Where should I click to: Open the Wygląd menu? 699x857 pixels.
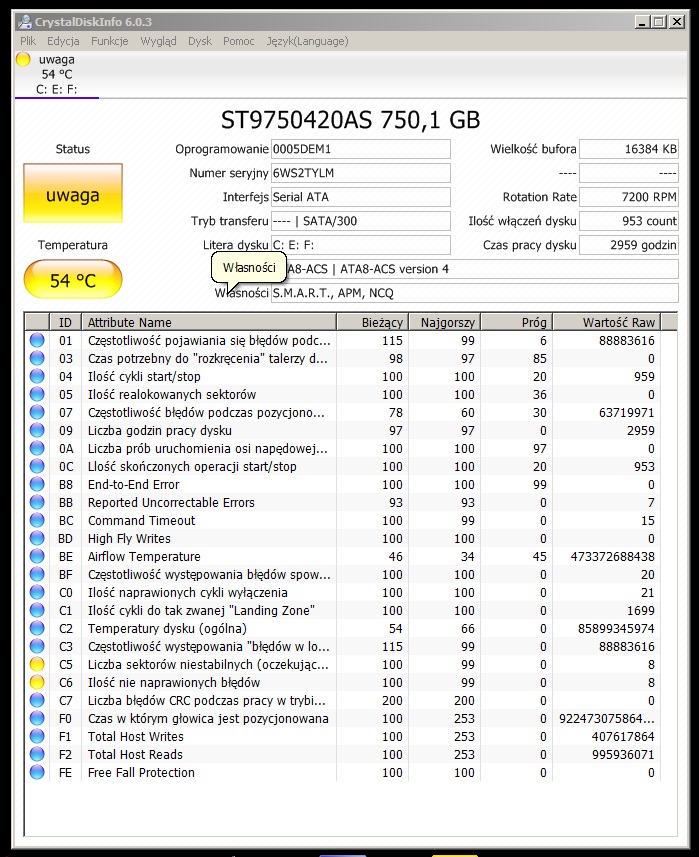pos(158,41)
